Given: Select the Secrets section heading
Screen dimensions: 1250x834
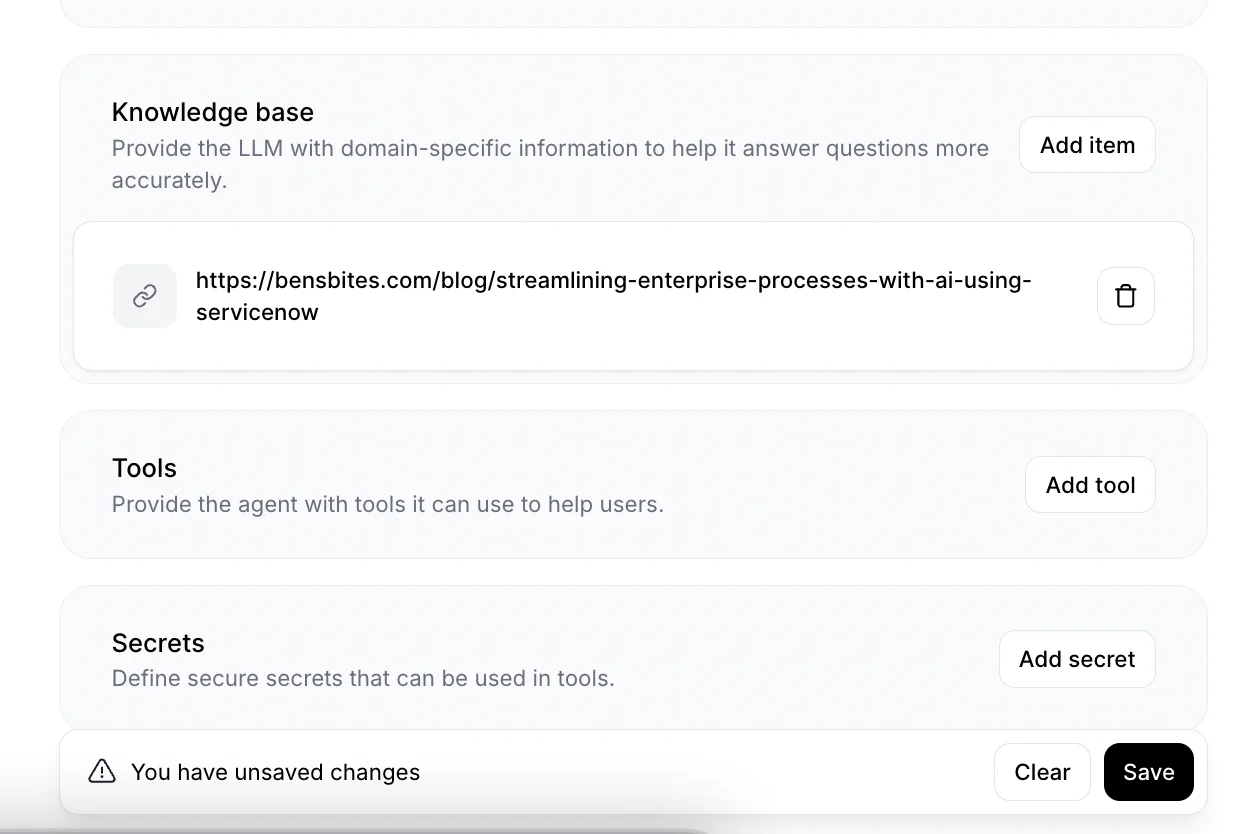Looking at the screenshot, I should 158,643.
